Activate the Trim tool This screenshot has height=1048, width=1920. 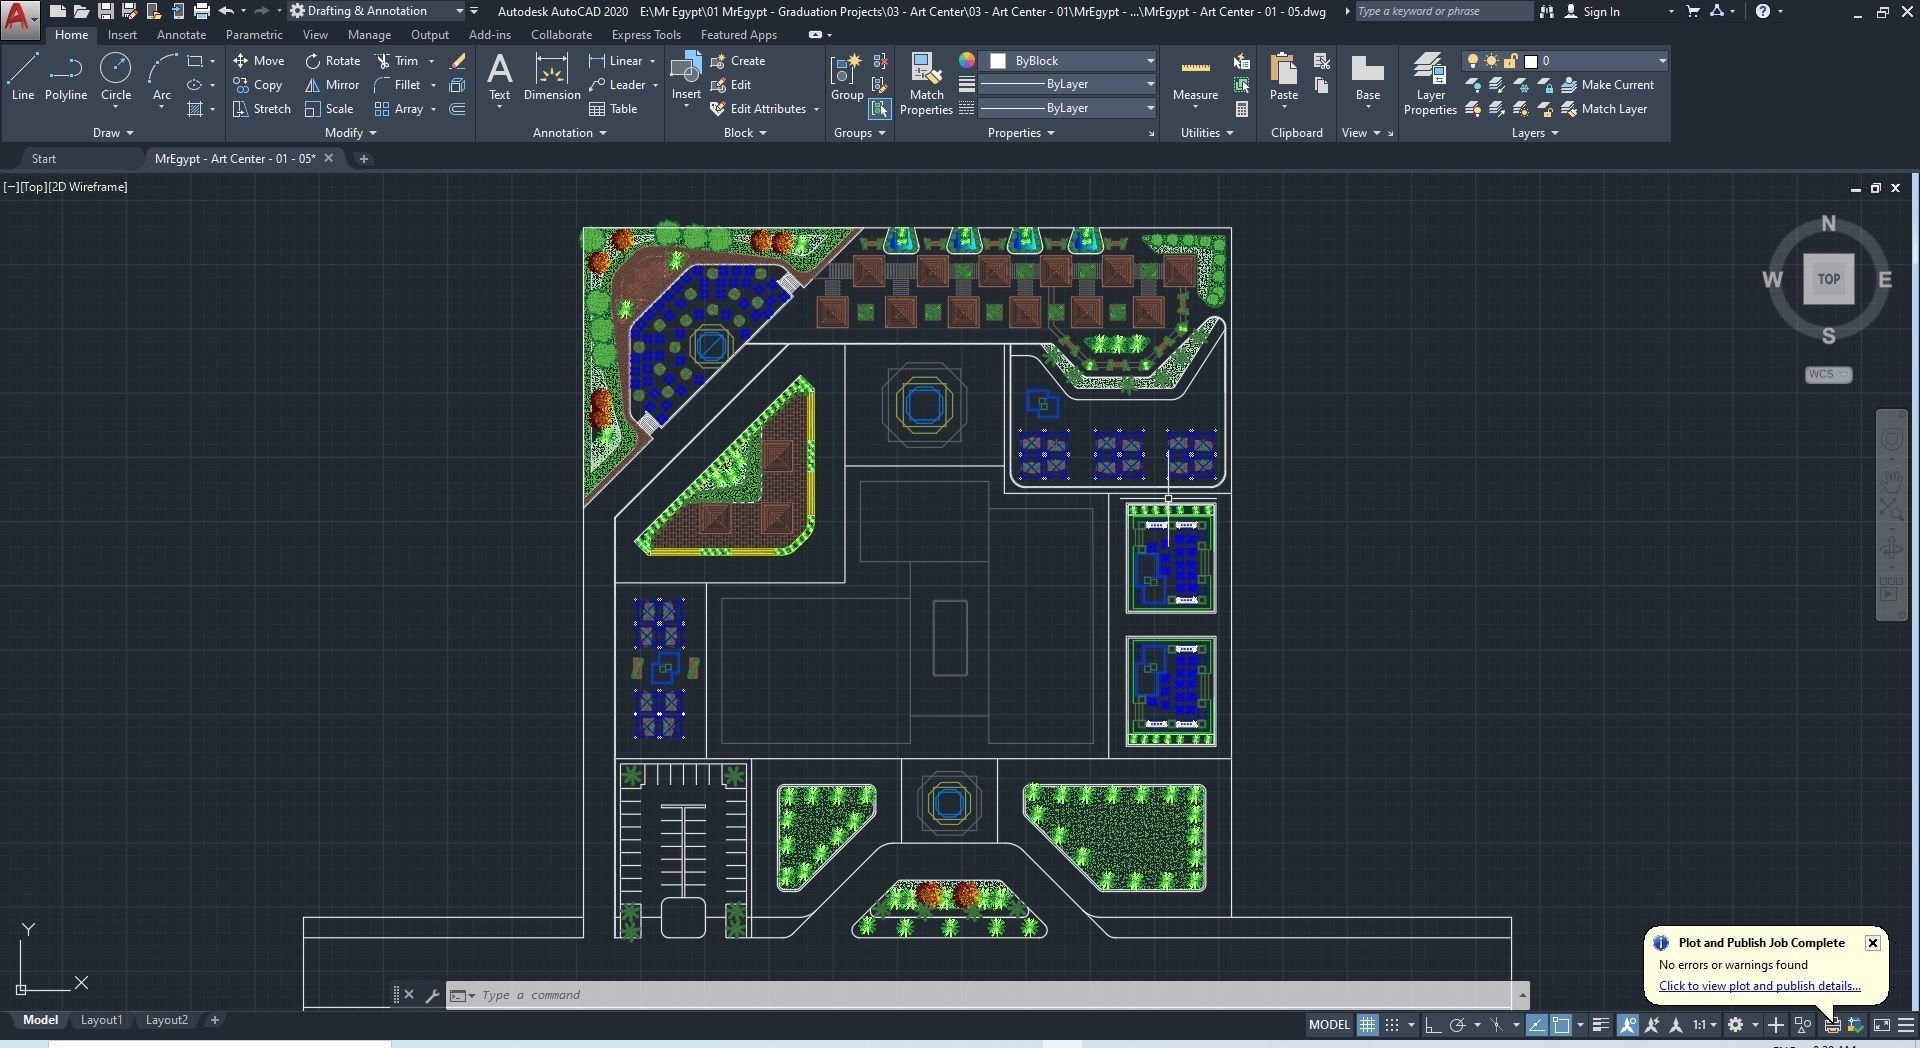click(397, 61)
